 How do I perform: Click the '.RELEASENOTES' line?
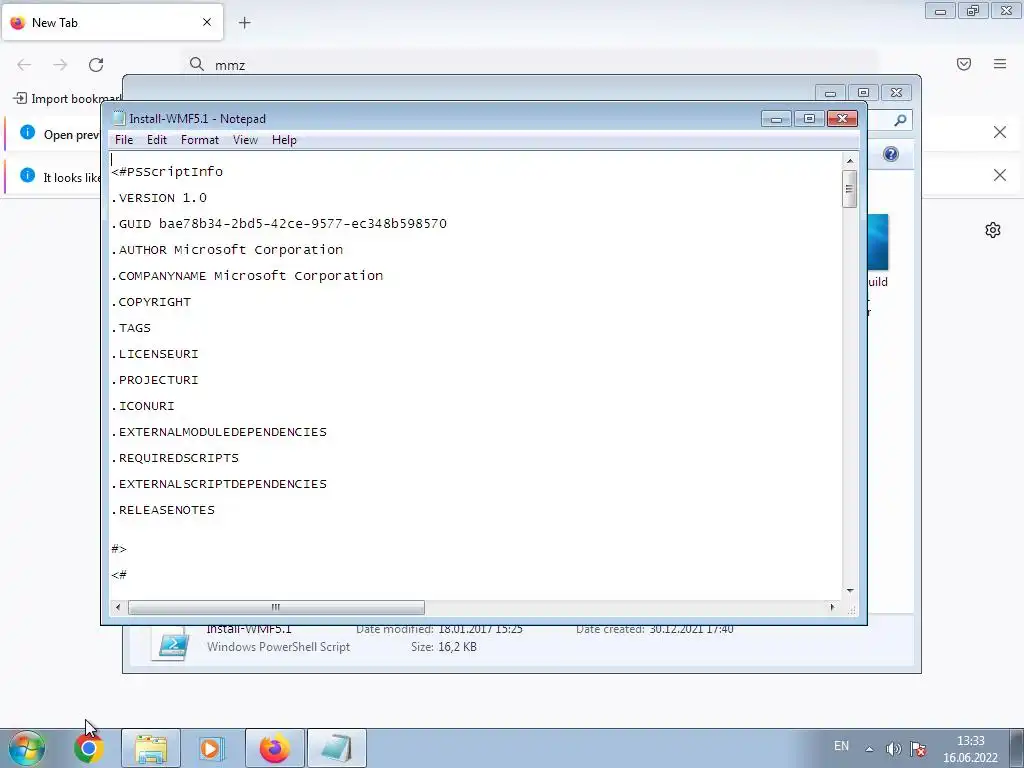[163, 511]
